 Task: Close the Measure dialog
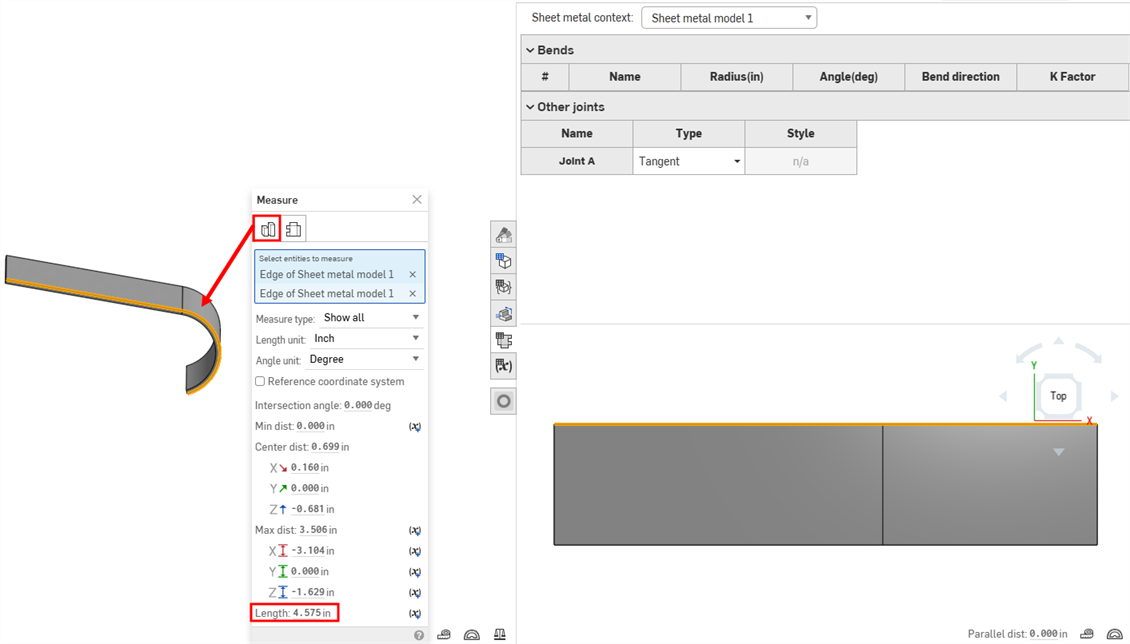click(x=417, y=200)
